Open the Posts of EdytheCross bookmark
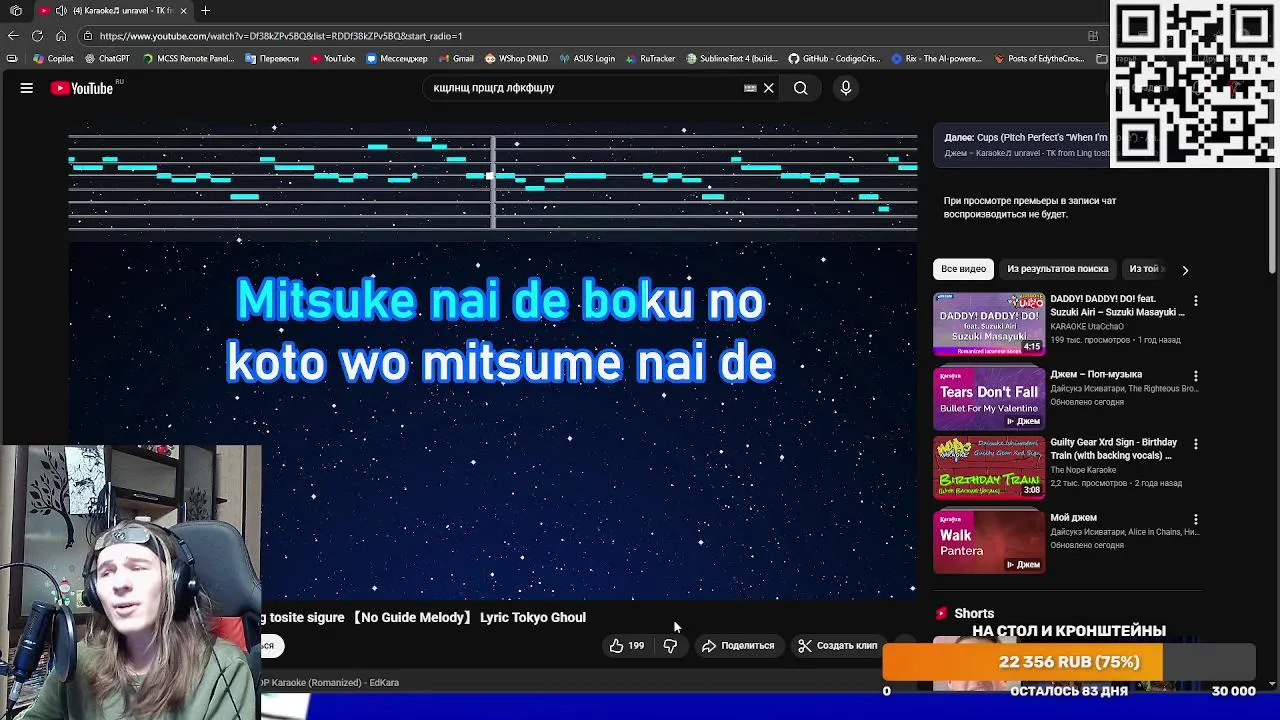The image size is (1280, 720). [1039, 59]
